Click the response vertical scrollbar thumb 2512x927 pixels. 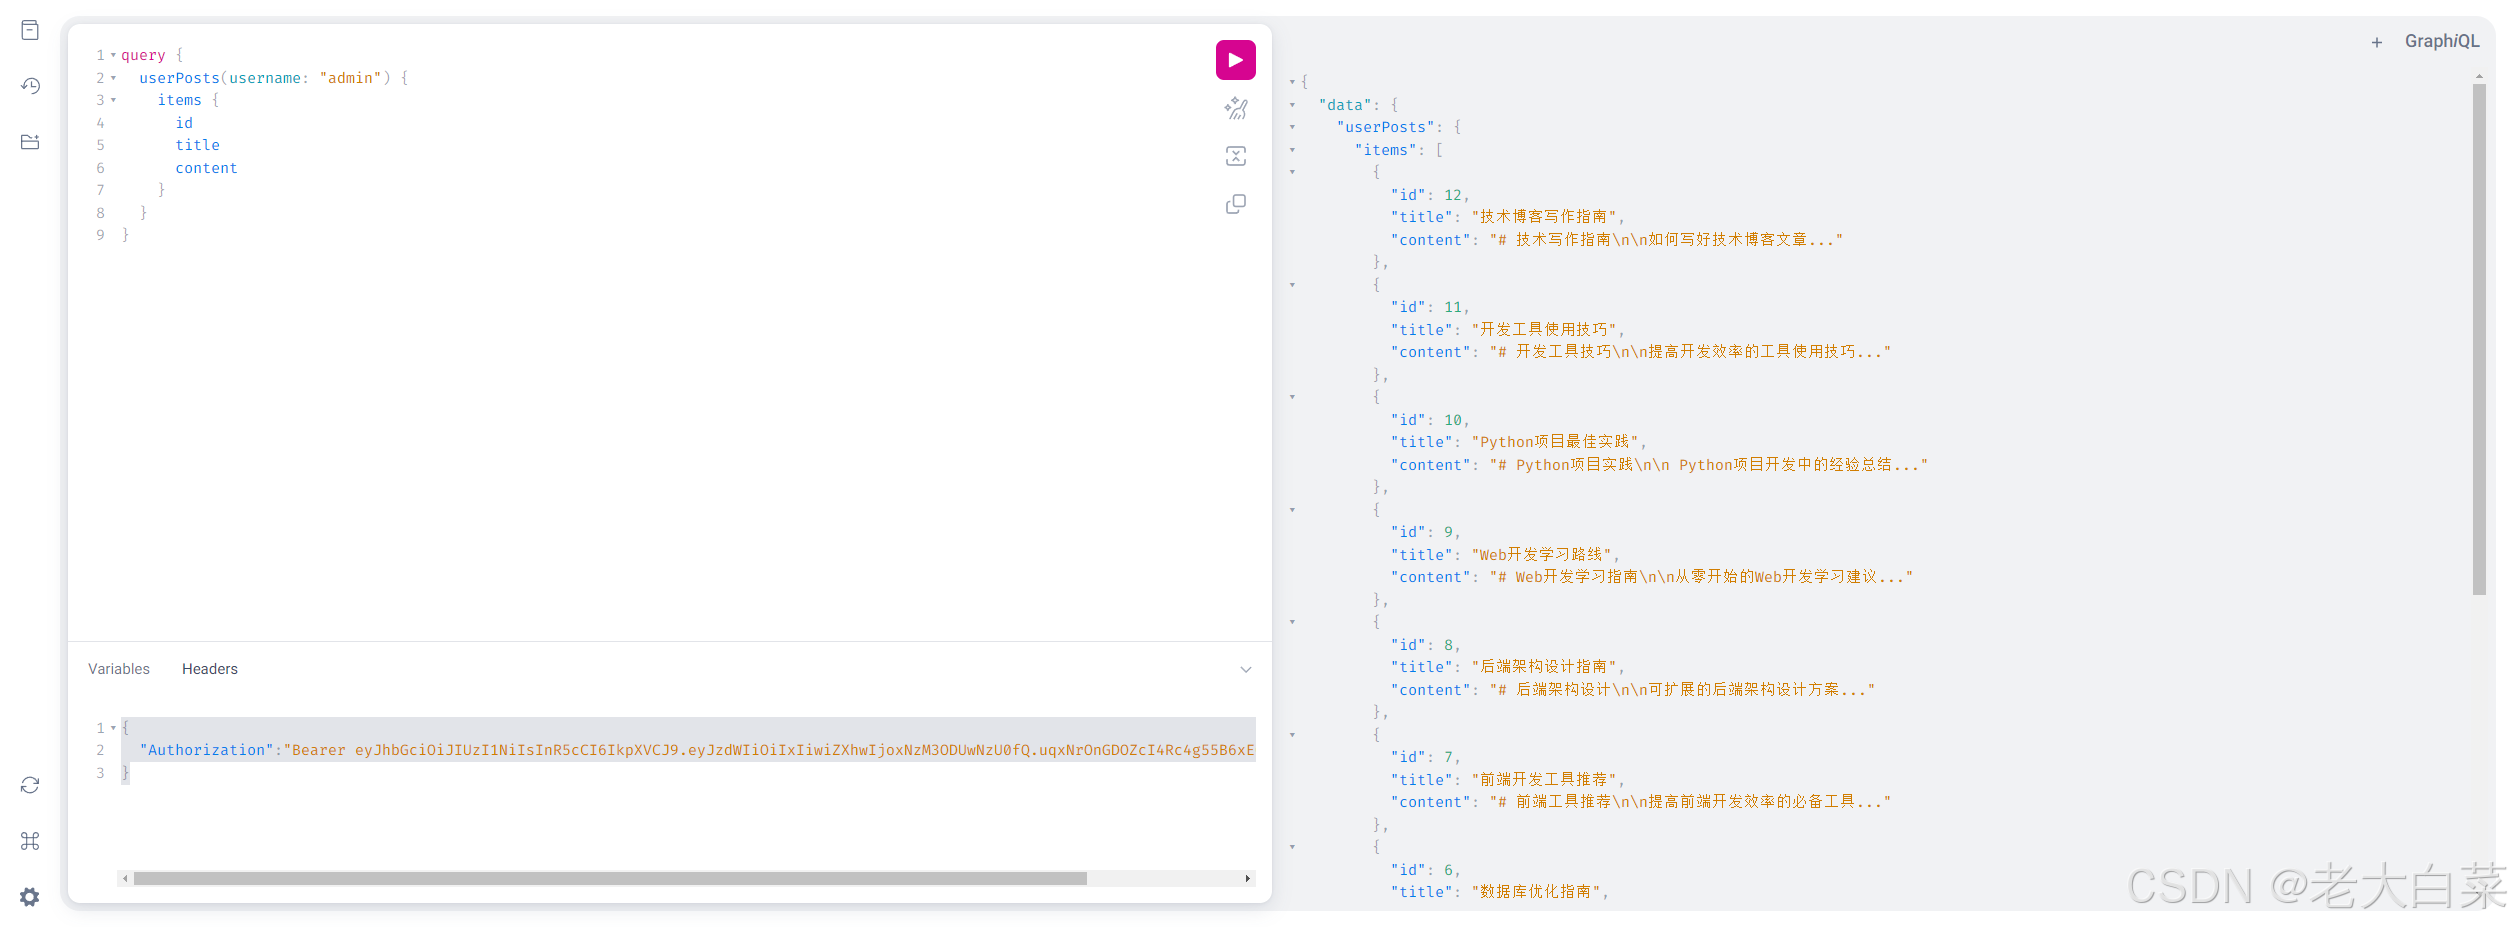(2479, 339)
